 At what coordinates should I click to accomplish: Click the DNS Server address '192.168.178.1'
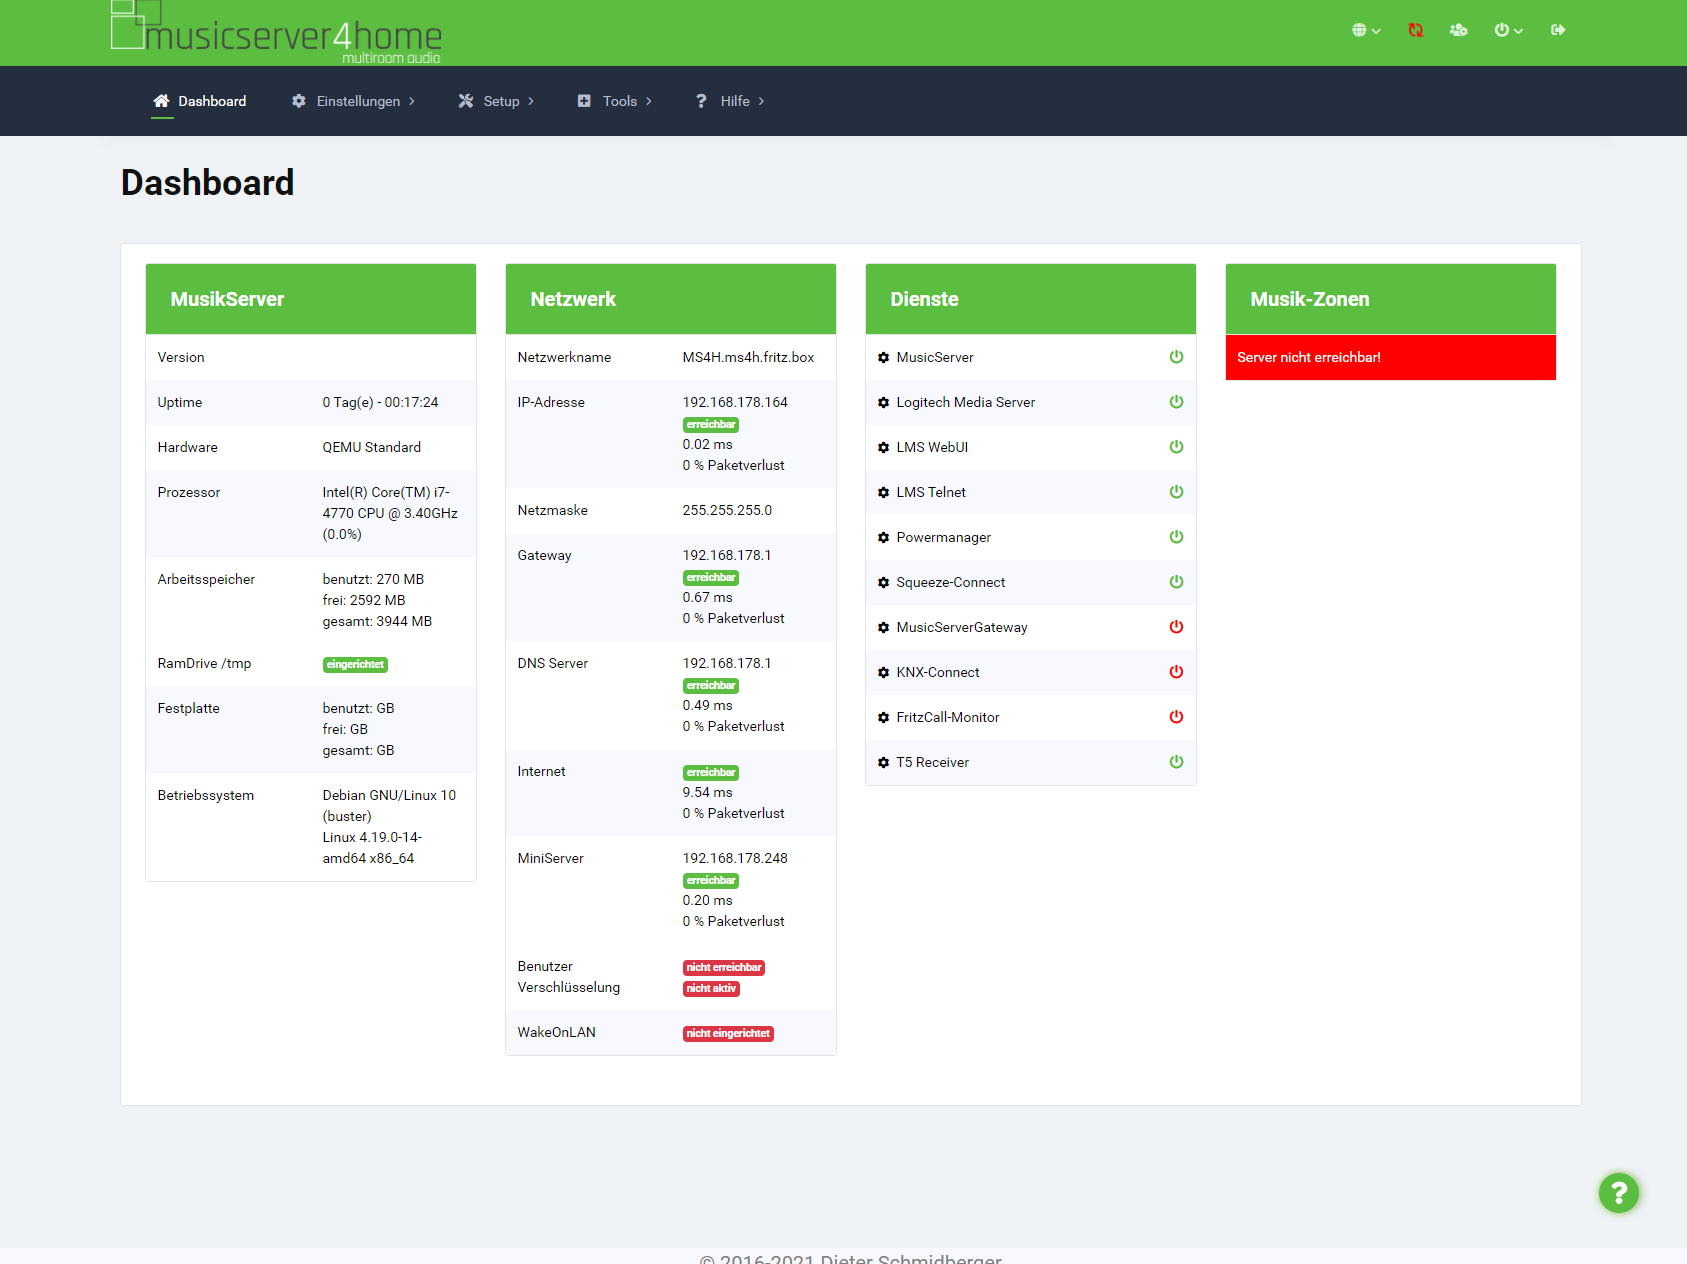[x=727, y=664]
